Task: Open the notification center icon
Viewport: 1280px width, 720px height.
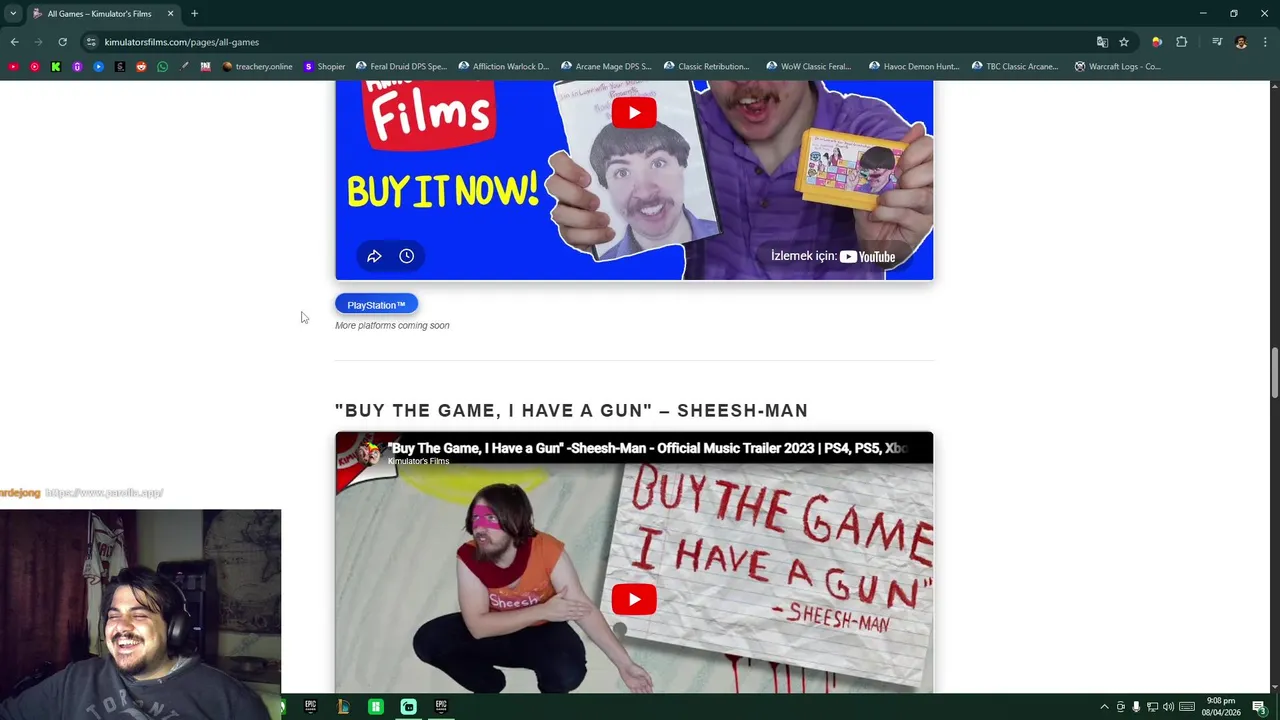Action: click(1260, 707)
